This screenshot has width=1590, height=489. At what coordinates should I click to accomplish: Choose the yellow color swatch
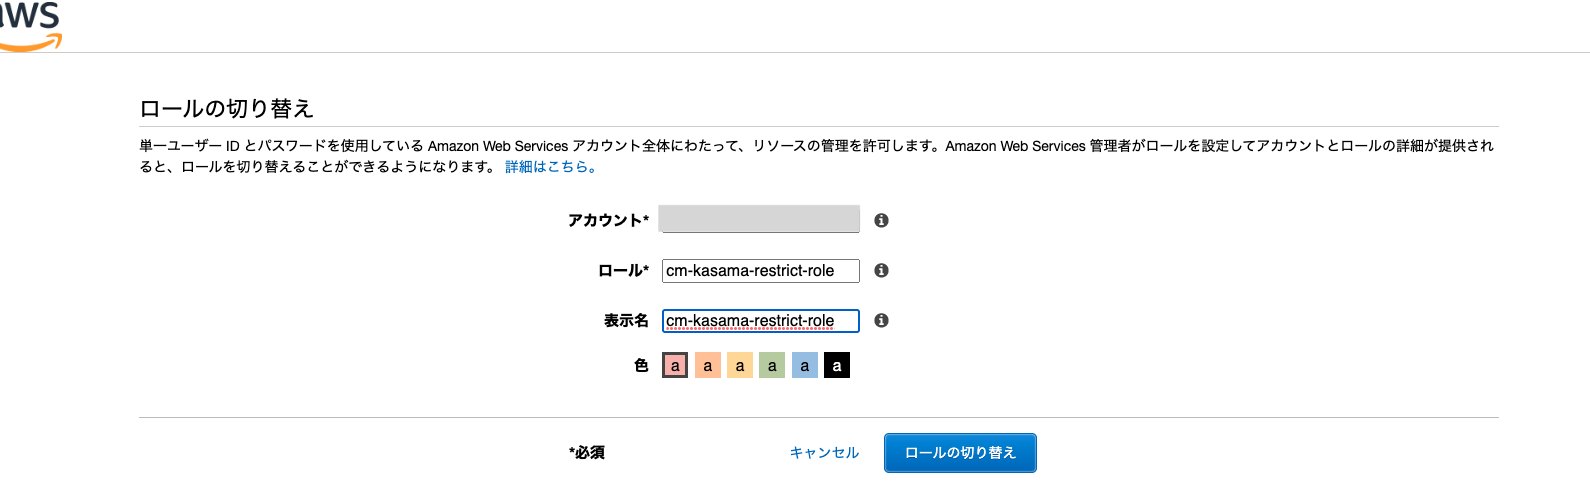(x=740, y=366)
